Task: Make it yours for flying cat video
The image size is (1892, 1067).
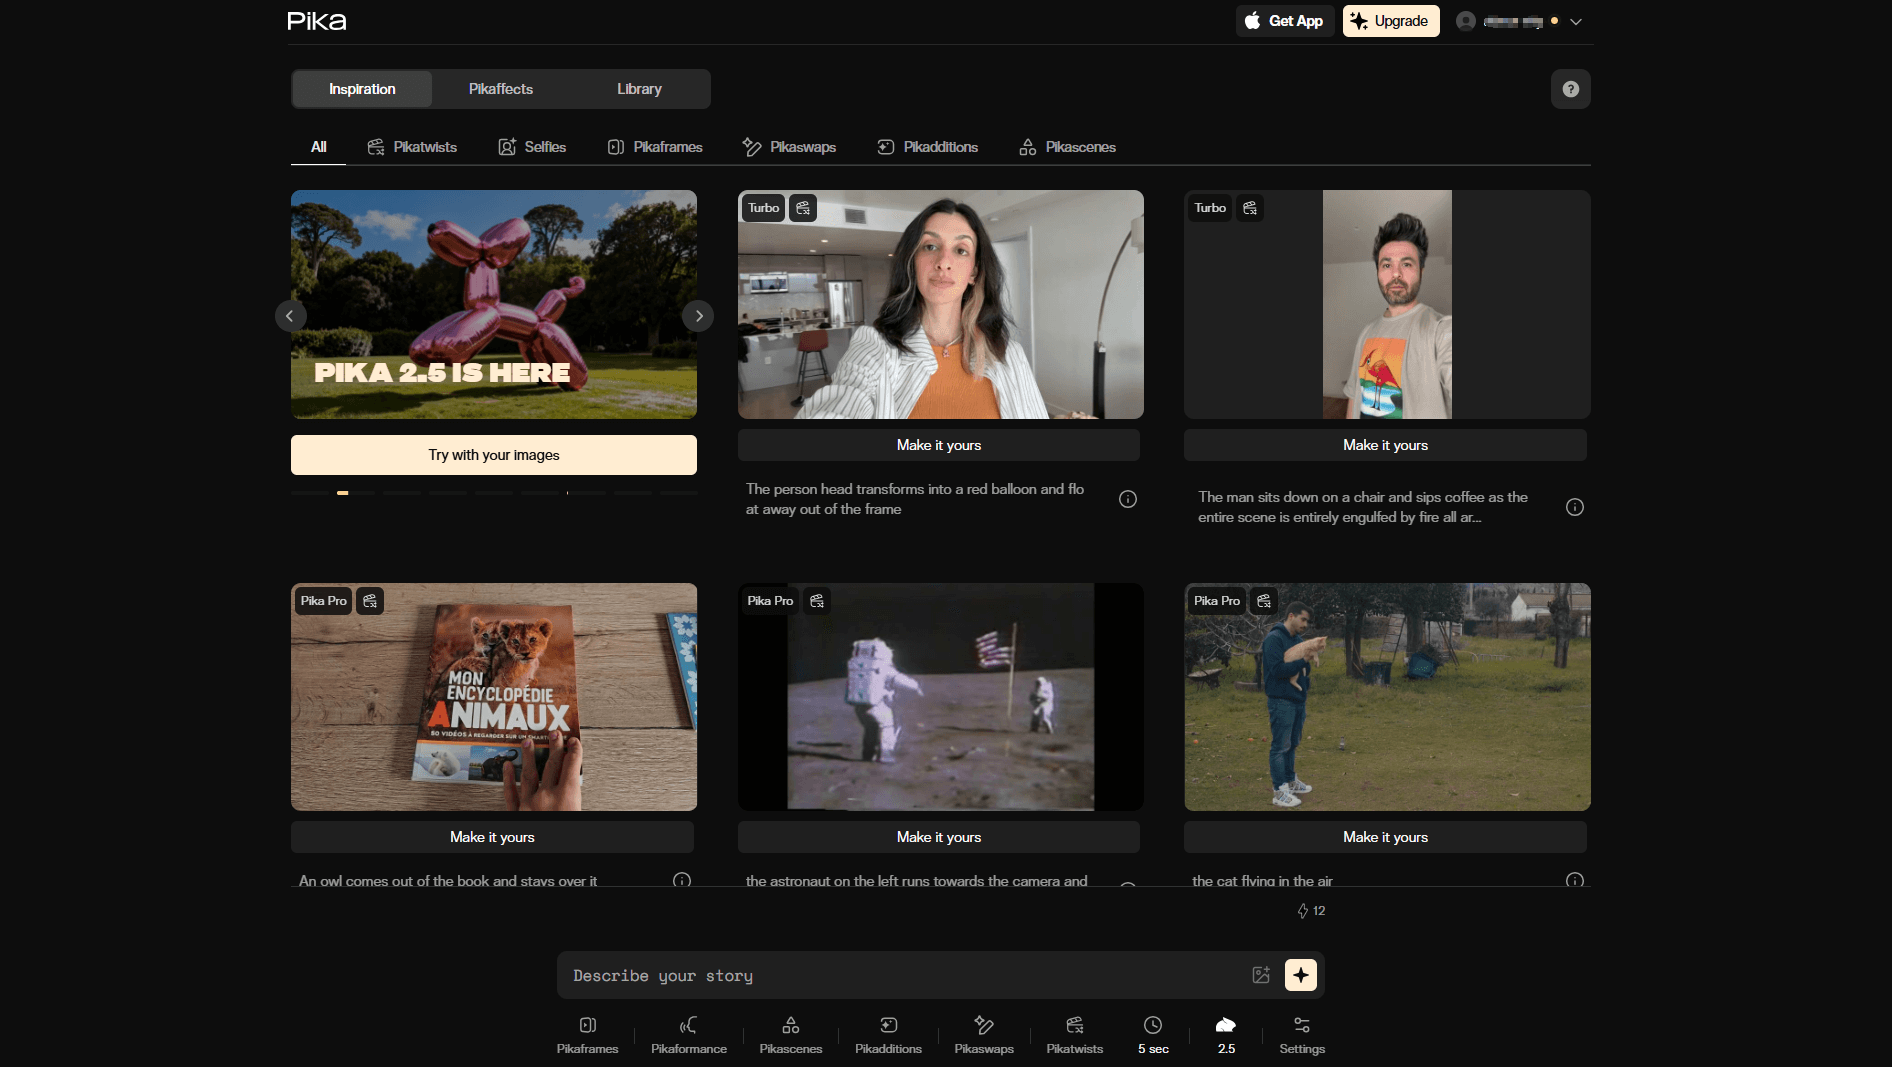Action: pyautogui.click(x=1385, y=837)
